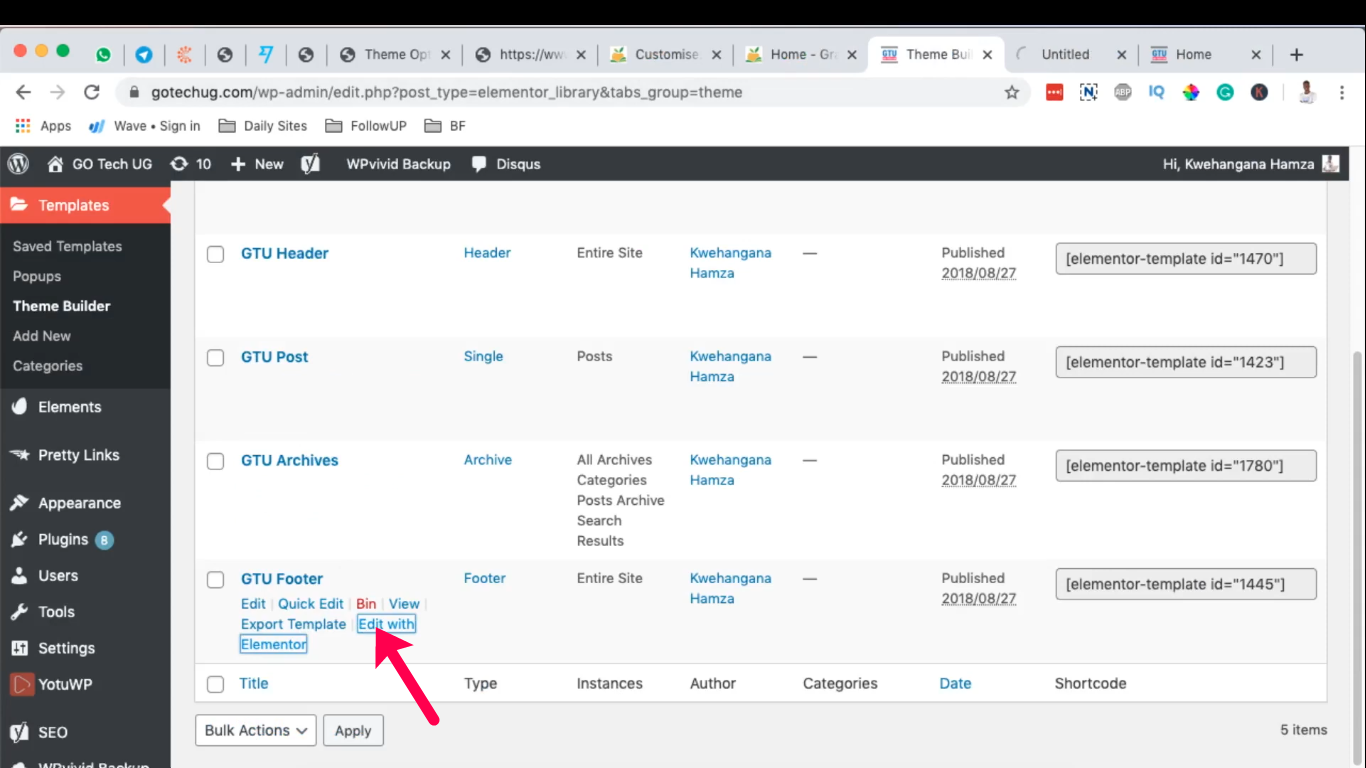
Task: Click the GTU Footer shortcode field
Action: point(1186,584)
